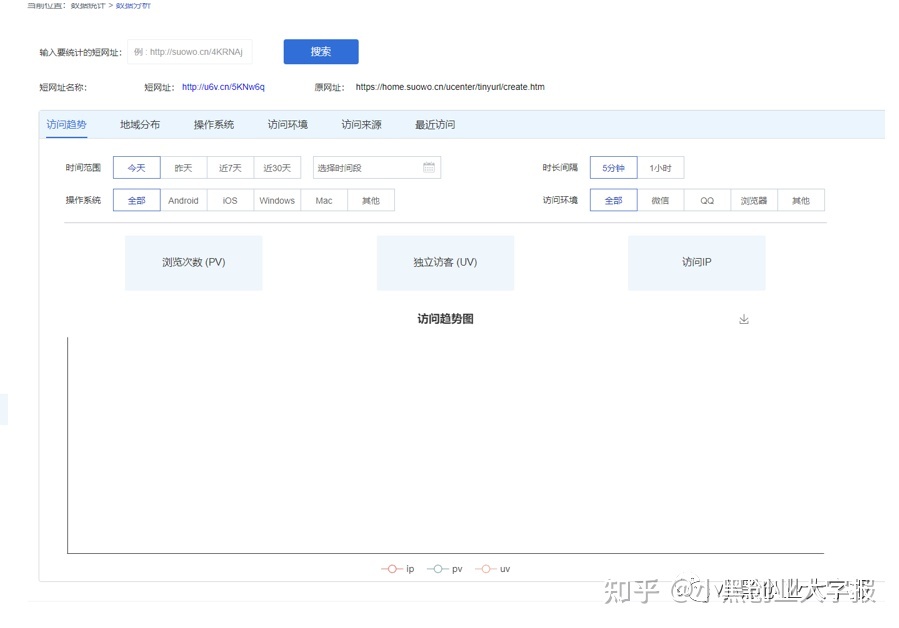This screenshot has width=899, height=628.
Task: Select 近7天 time range option
Action: coord(230,168)
